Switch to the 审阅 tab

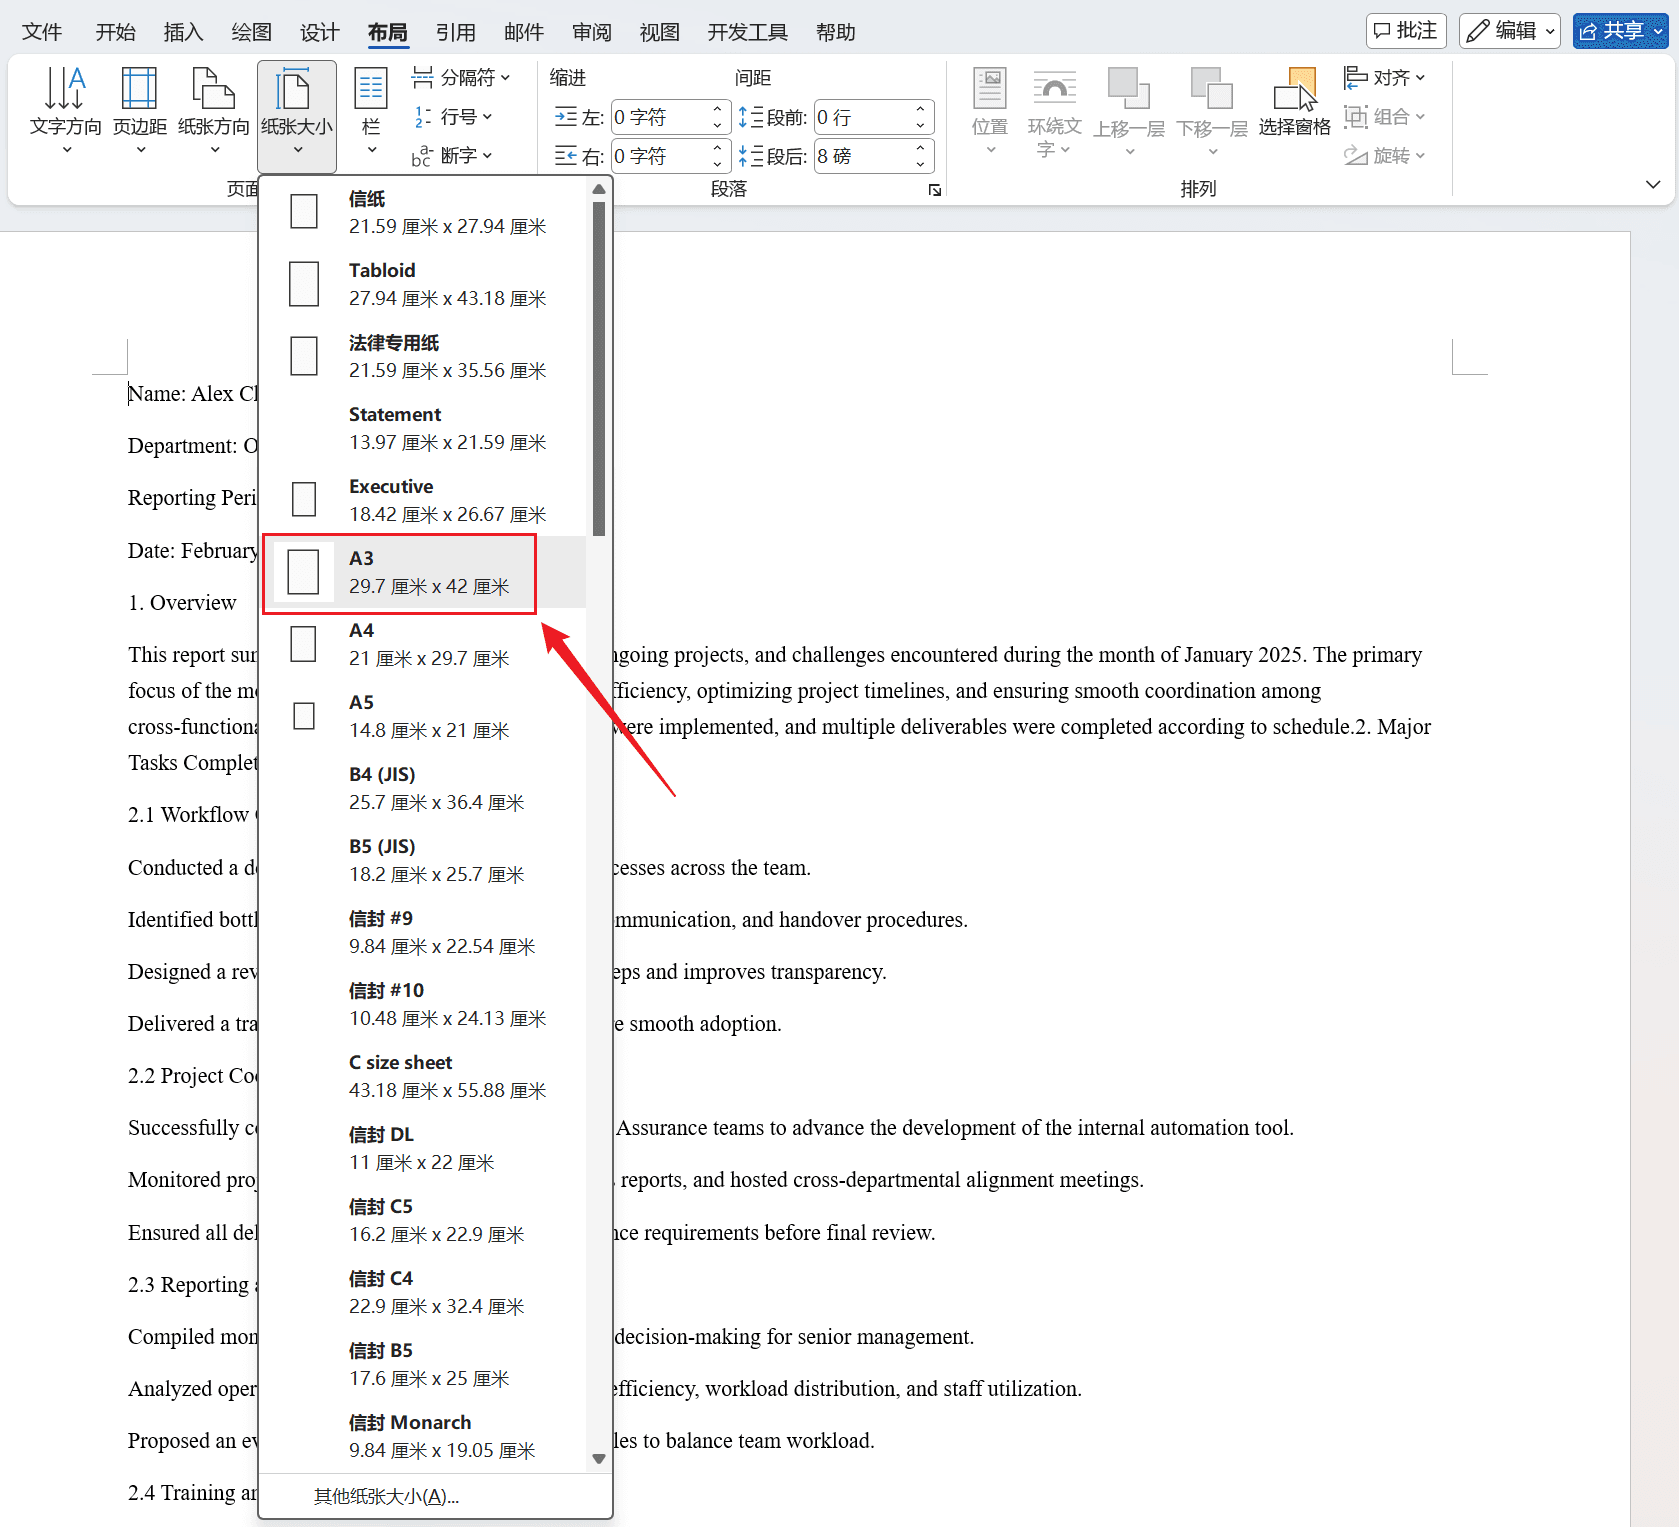tap(591, 31)
